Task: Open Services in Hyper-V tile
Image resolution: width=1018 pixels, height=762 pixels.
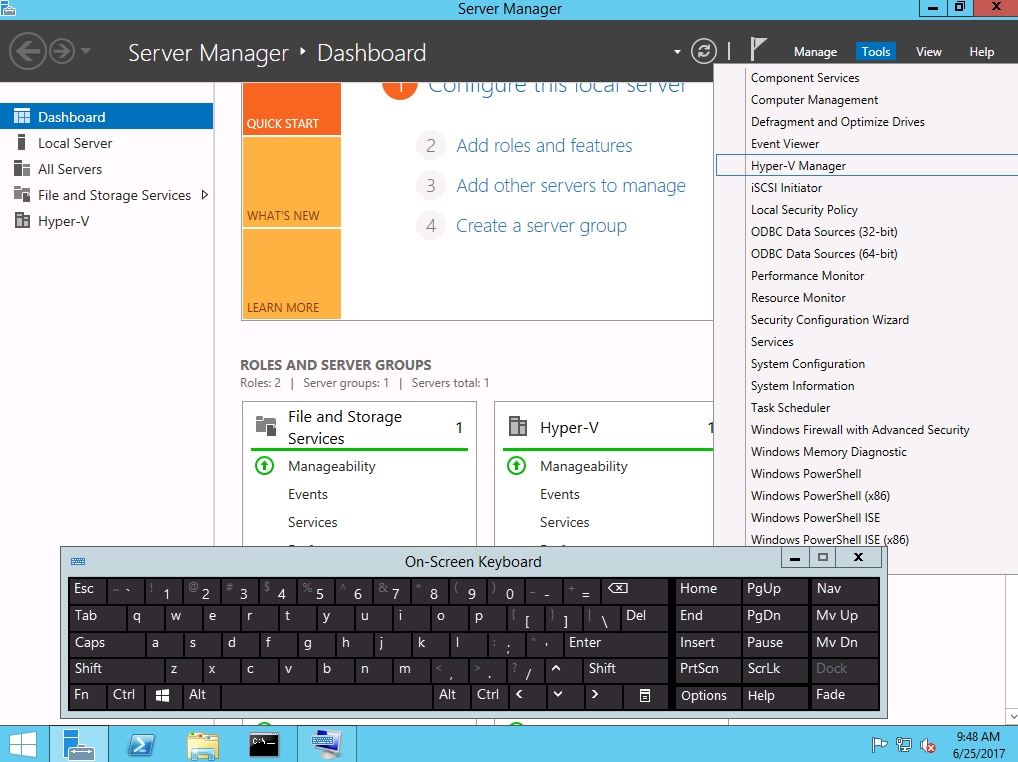Action: (564, 522)
